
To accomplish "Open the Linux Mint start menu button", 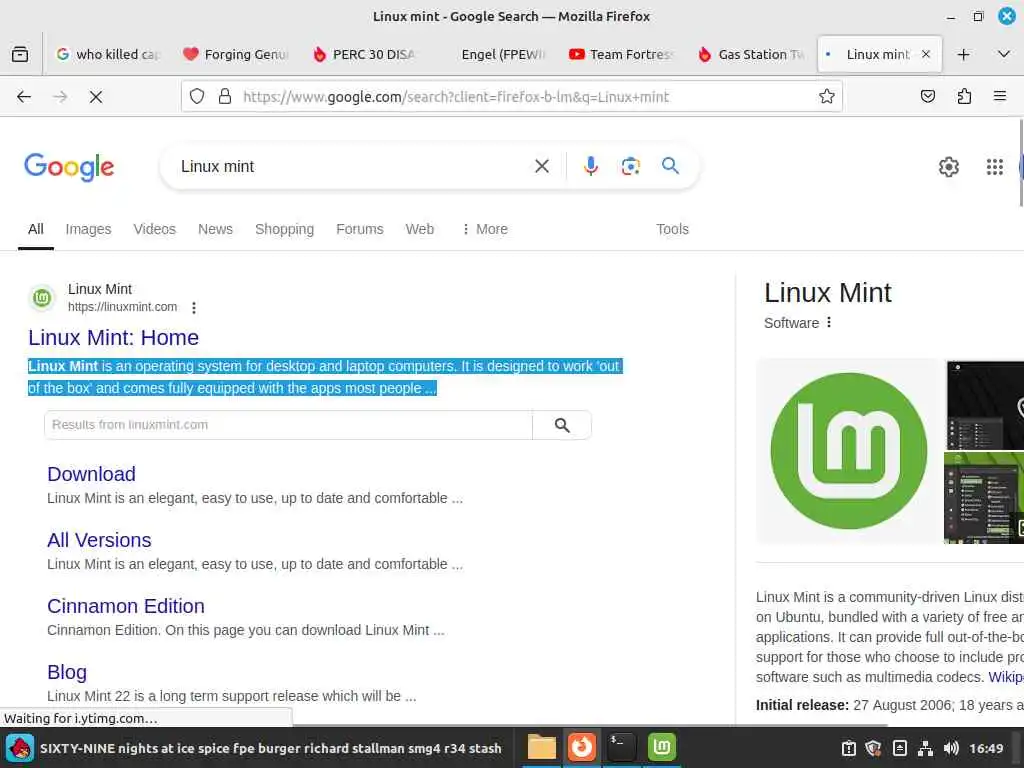I will point(20,748).
